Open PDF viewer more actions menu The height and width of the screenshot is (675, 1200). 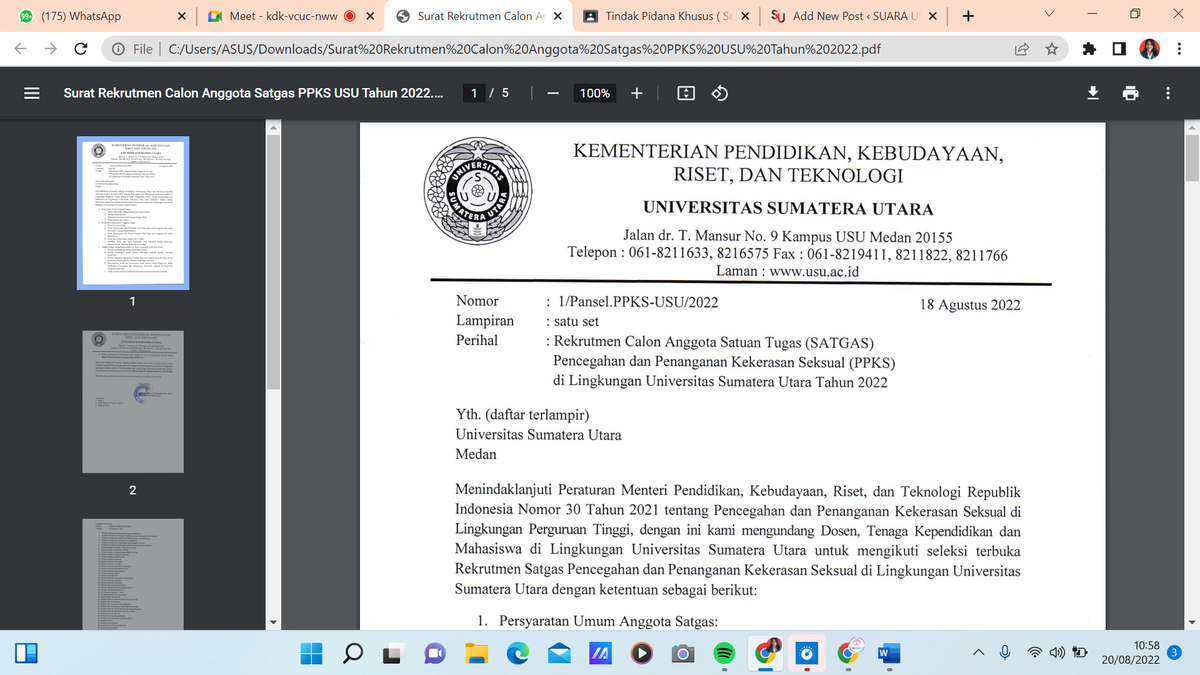(1167, 93)
